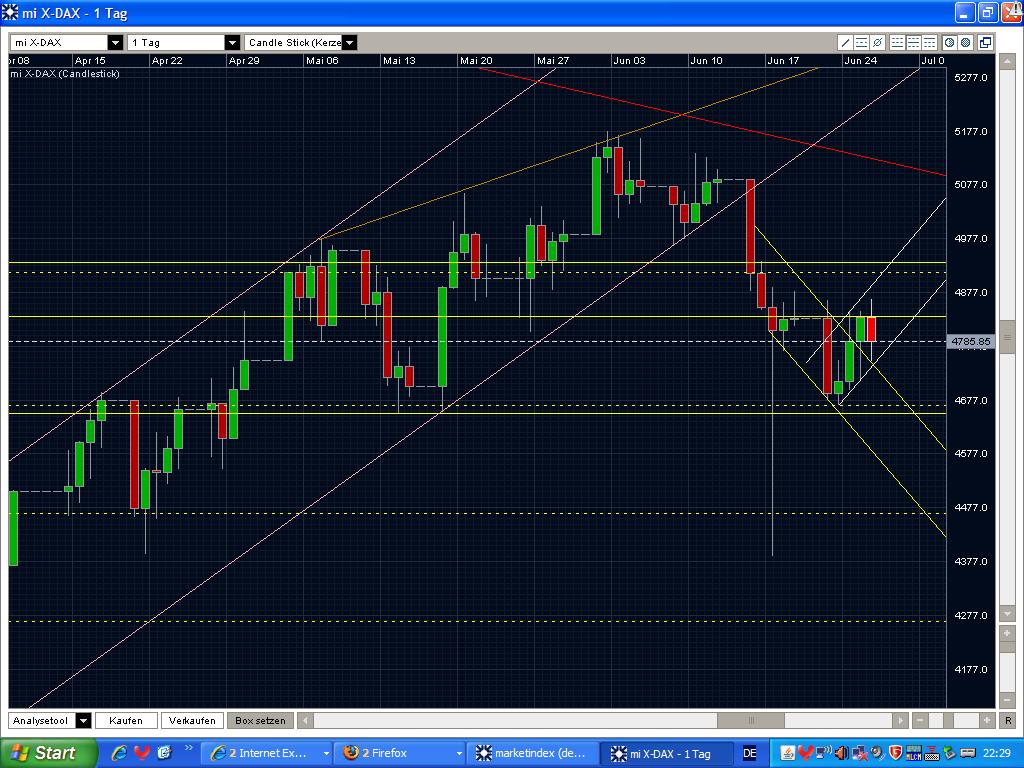
Task: Open the 1 Tag timeframe dropdown
Action: point(232,42)
